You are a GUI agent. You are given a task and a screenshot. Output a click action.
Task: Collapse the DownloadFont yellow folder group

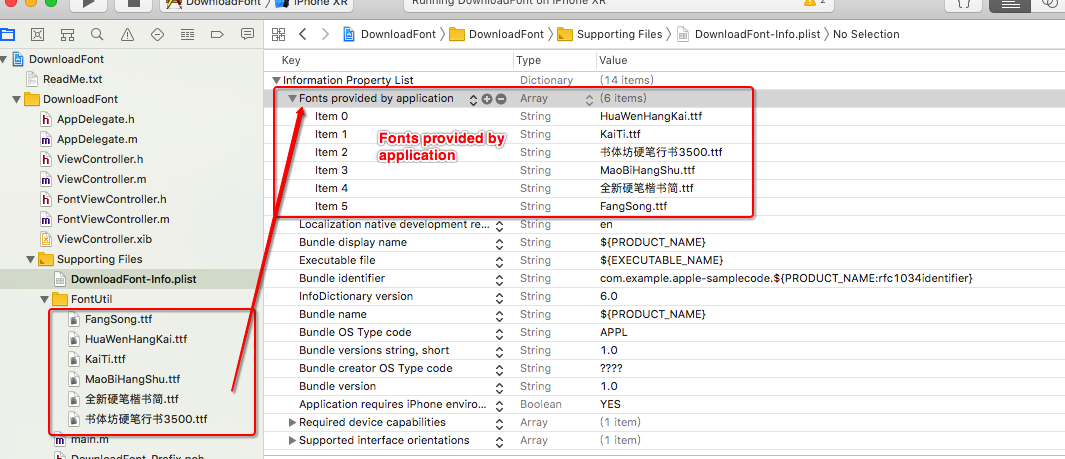tap(16, 99)
